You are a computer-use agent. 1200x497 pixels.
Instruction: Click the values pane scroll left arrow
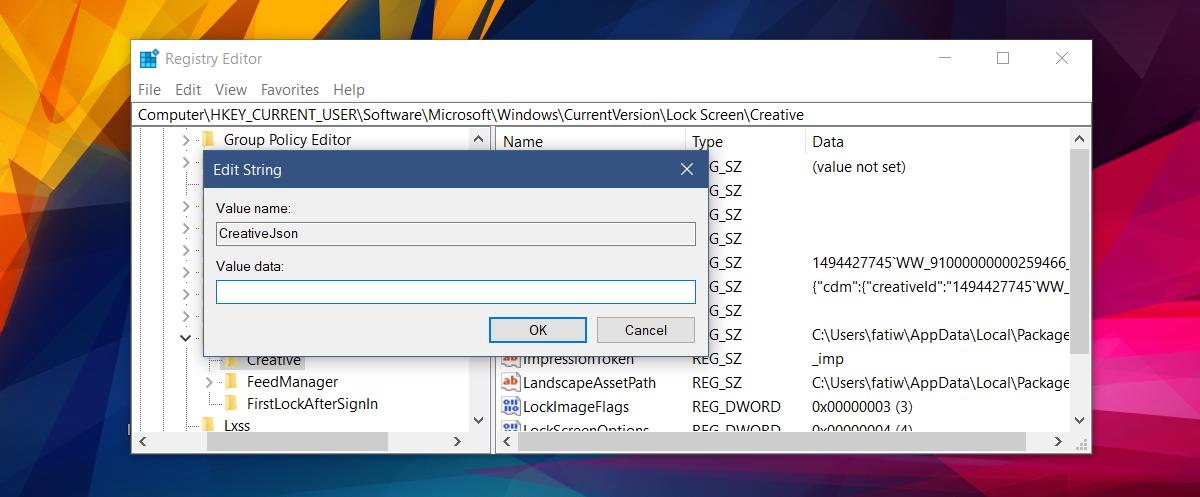(x=506, y=441)
